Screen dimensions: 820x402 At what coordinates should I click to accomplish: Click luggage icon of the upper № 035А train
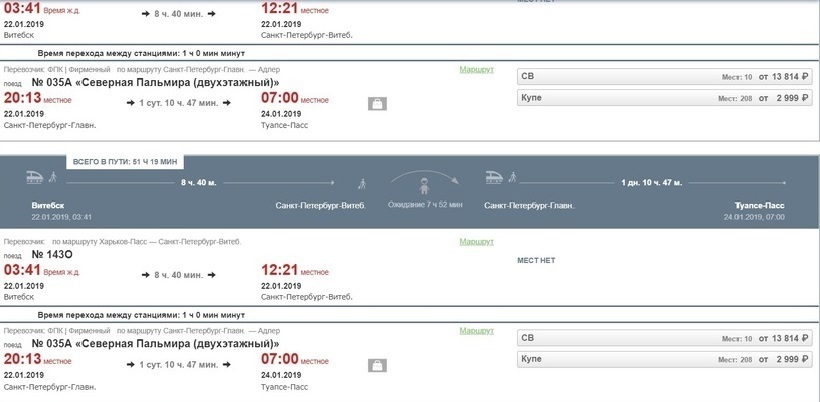click(x=377, y=104)
